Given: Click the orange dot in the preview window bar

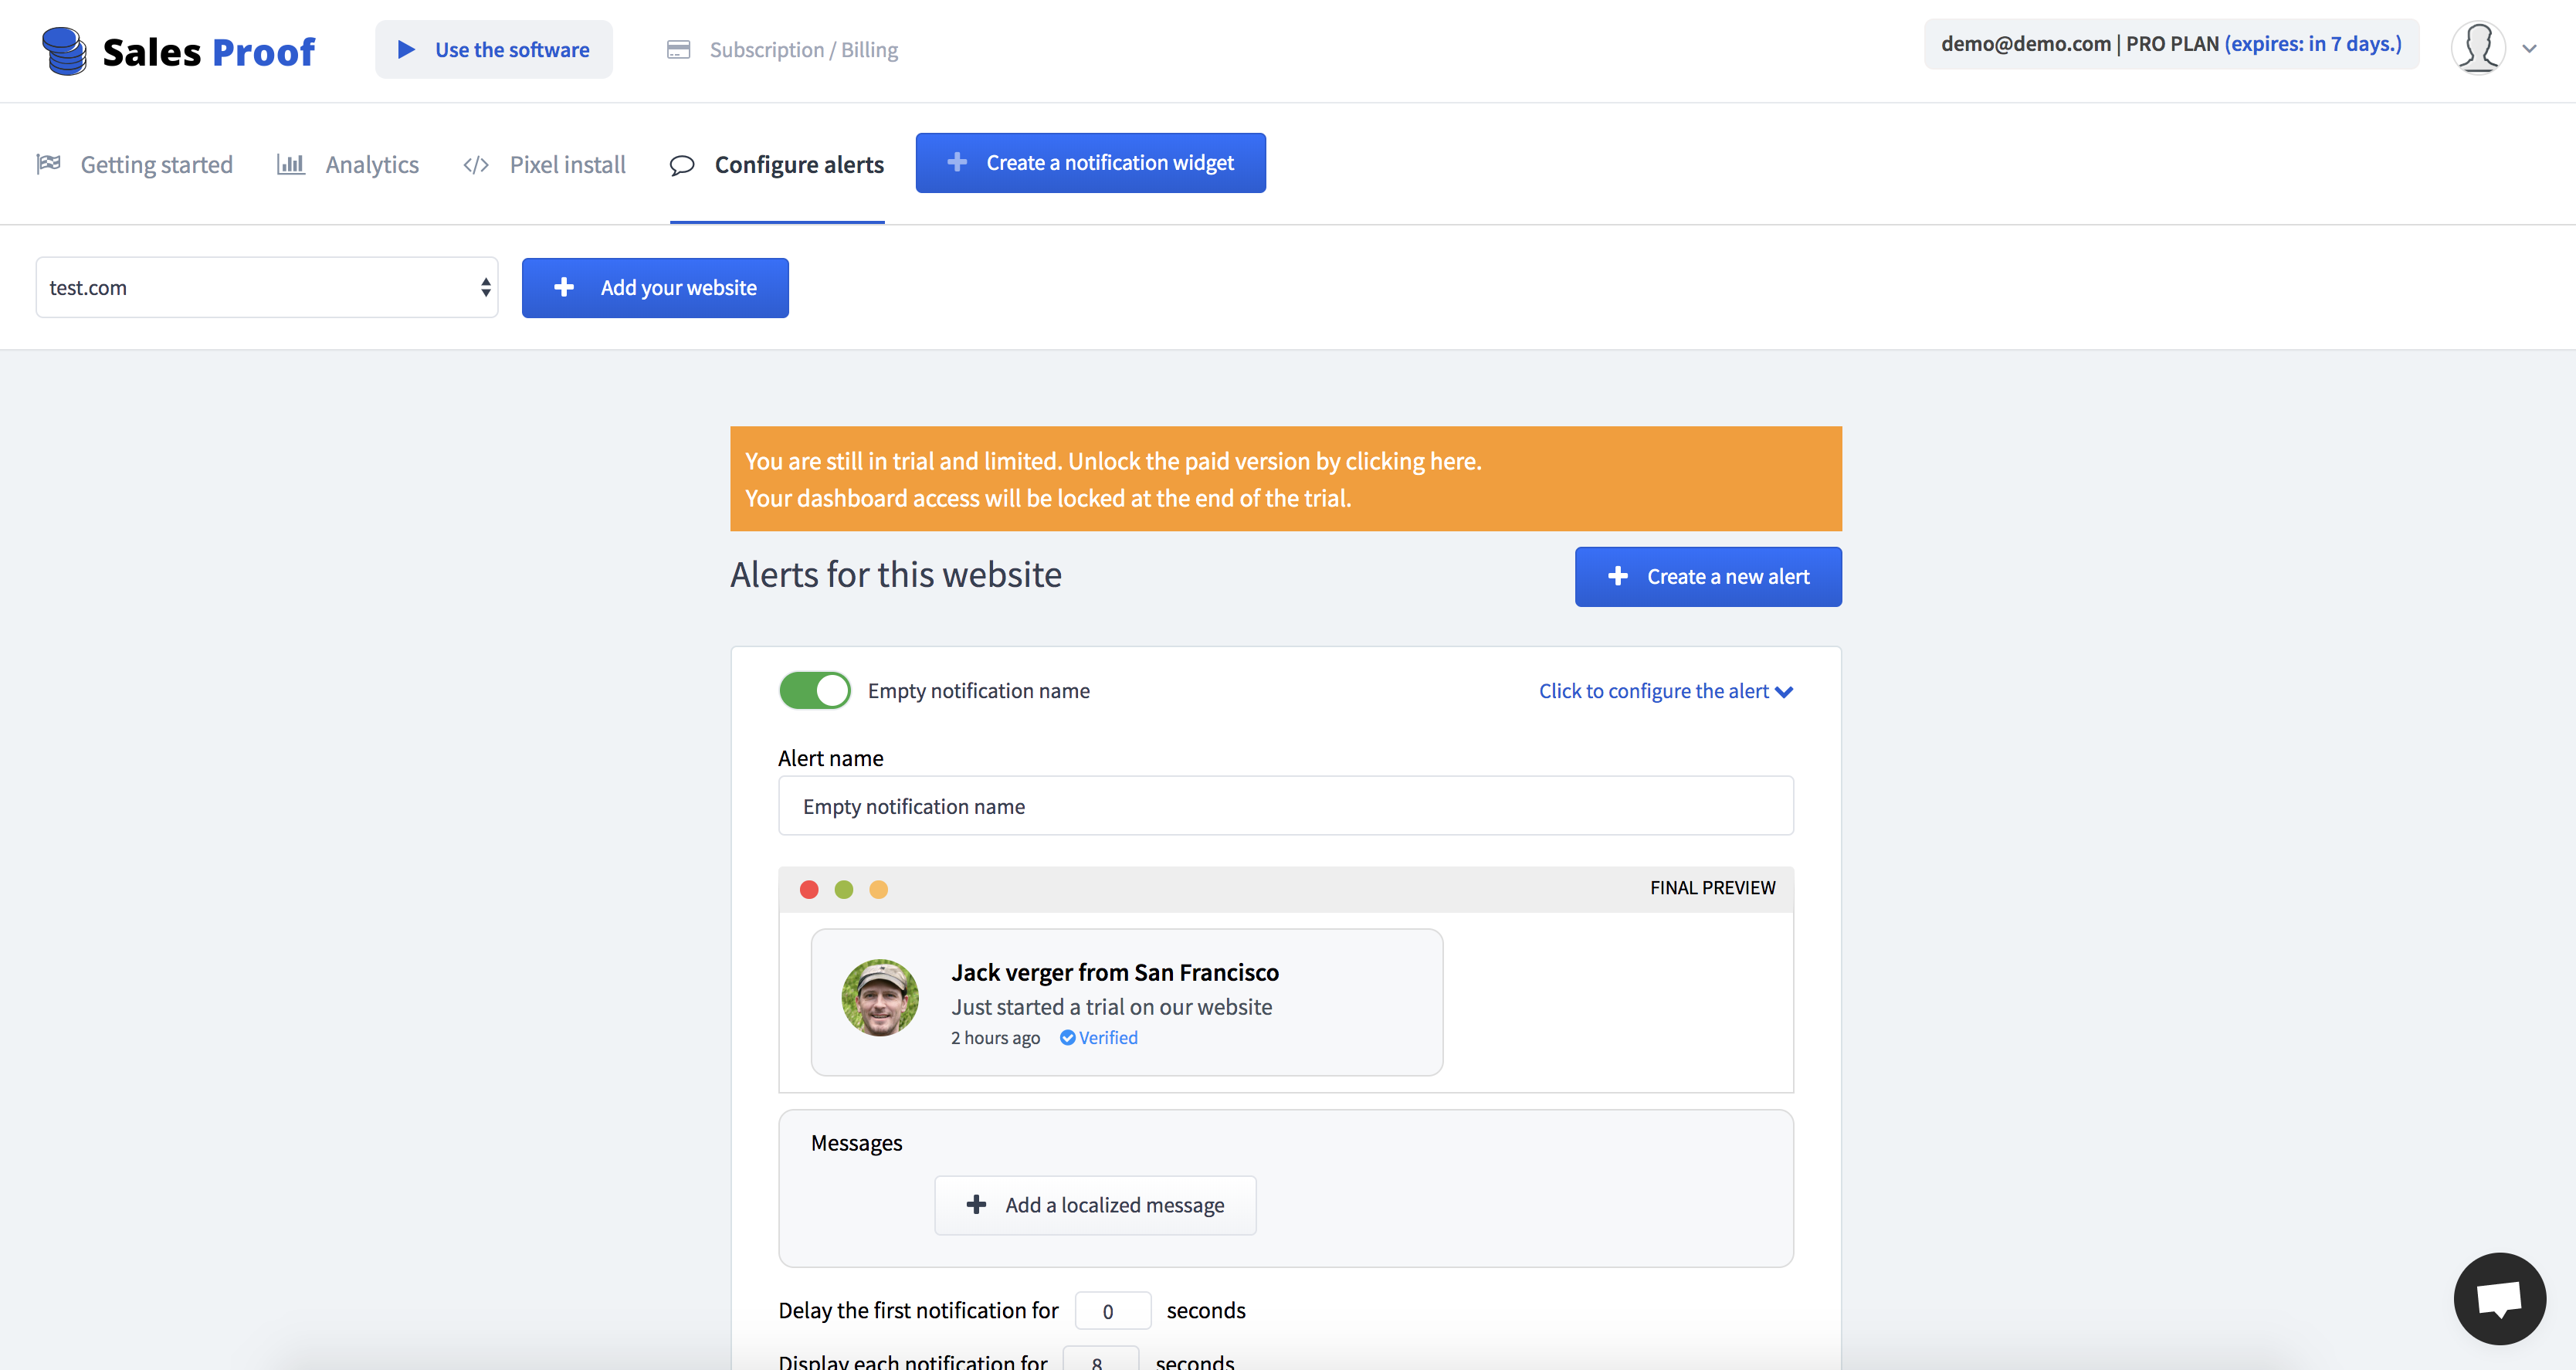Looking at the screenshot, I should pyautogui.click(x=878, y=889).
